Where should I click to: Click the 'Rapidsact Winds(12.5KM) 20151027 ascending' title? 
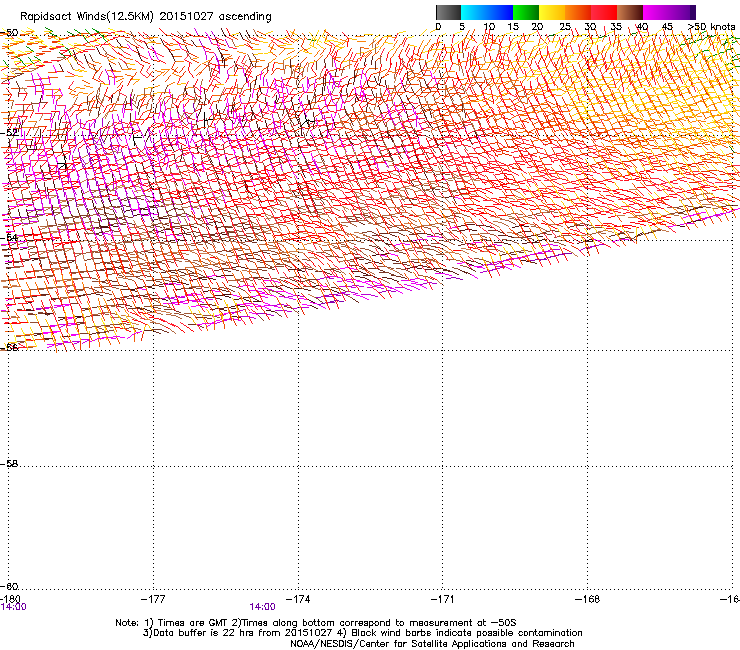(x=146, y=17)
